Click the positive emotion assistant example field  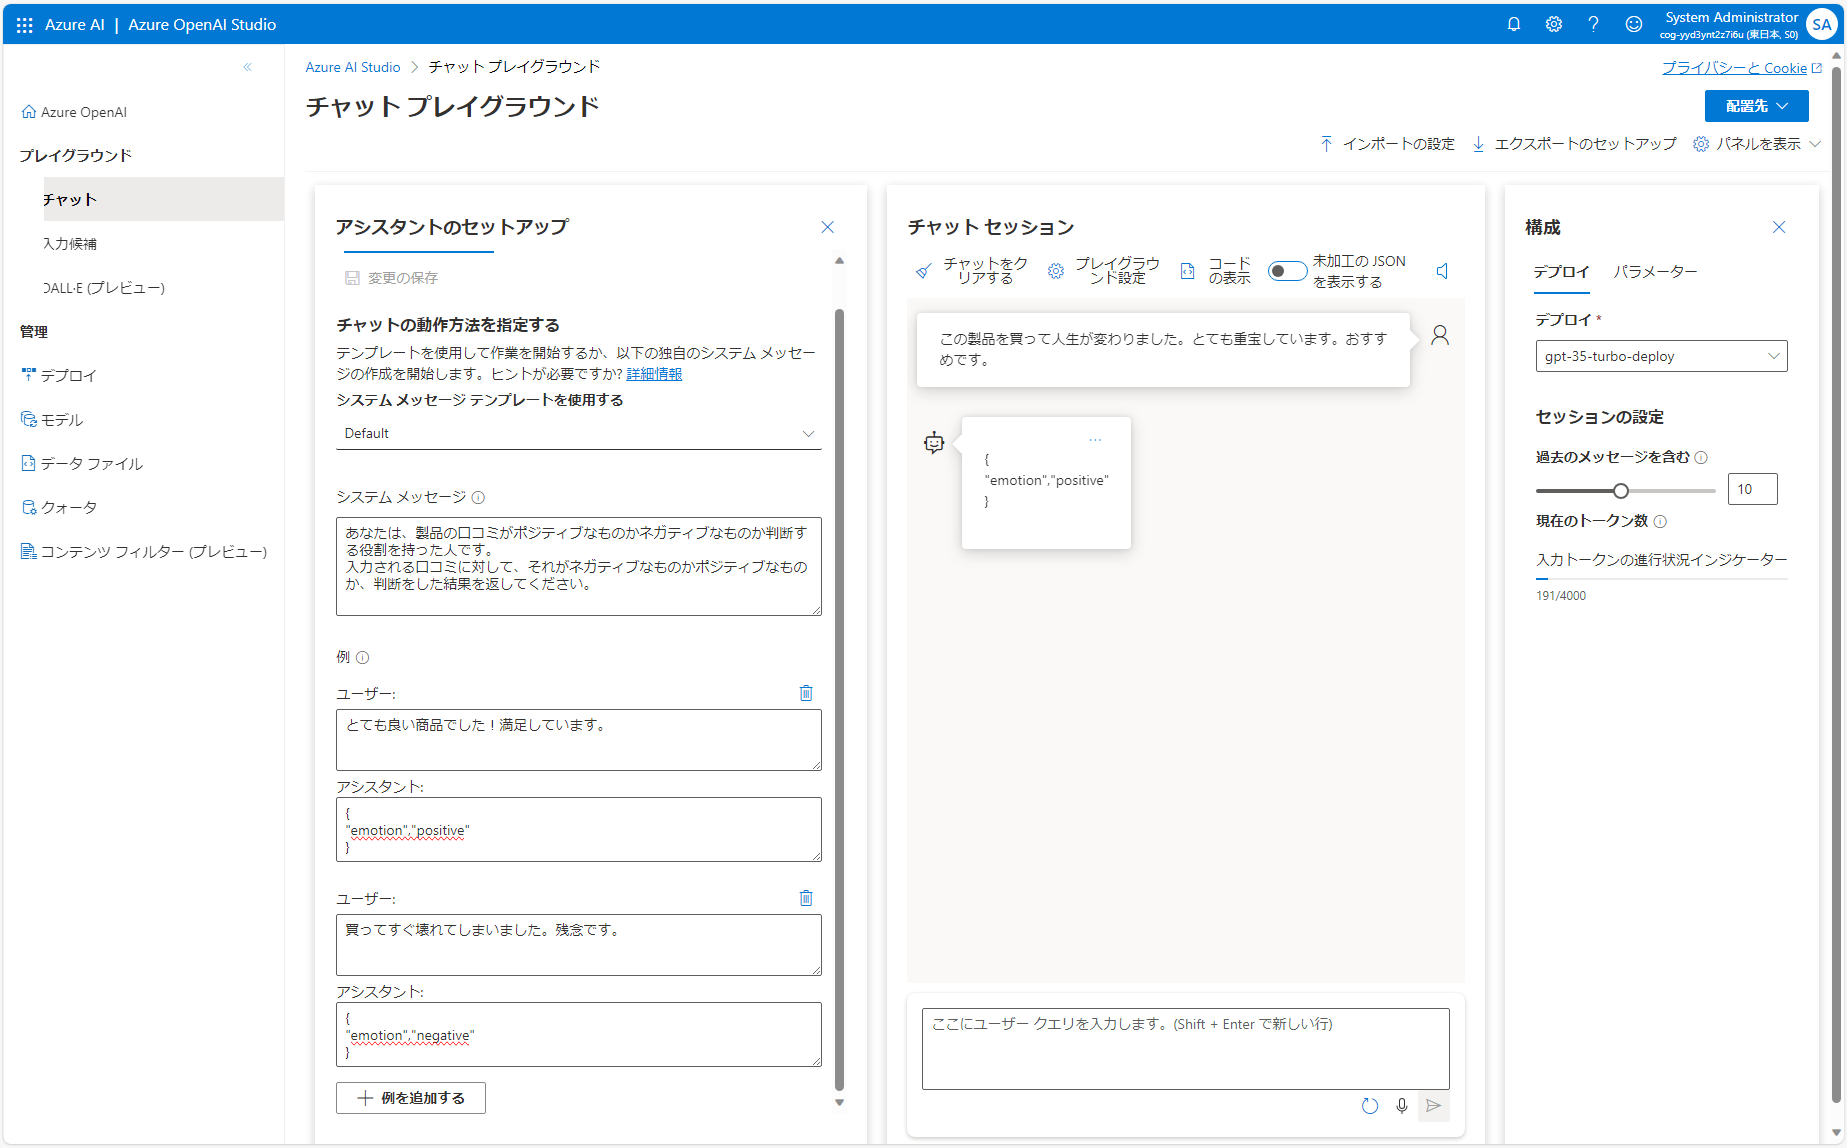click(579, 829)
